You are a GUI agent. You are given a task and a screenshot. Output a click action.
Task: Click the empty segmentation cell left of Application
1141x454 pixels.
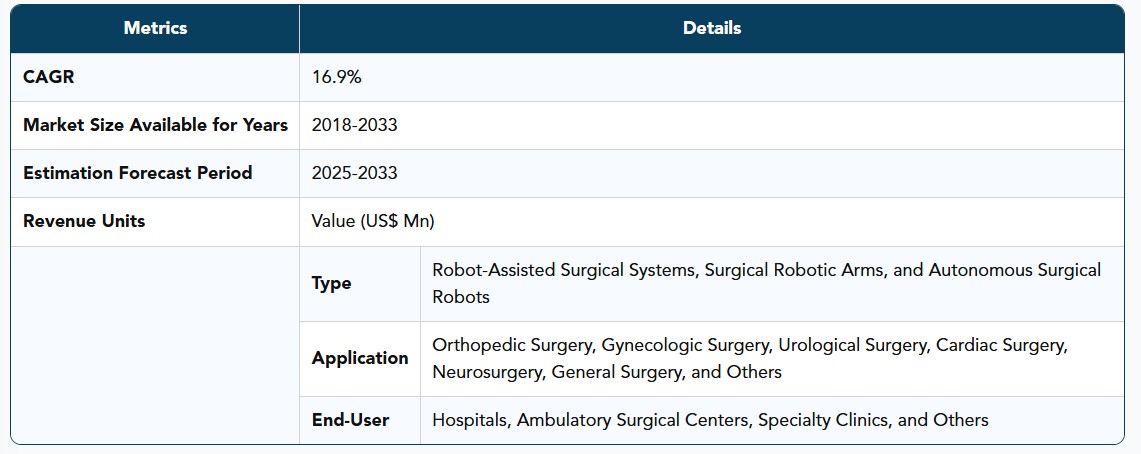[155, 345]
